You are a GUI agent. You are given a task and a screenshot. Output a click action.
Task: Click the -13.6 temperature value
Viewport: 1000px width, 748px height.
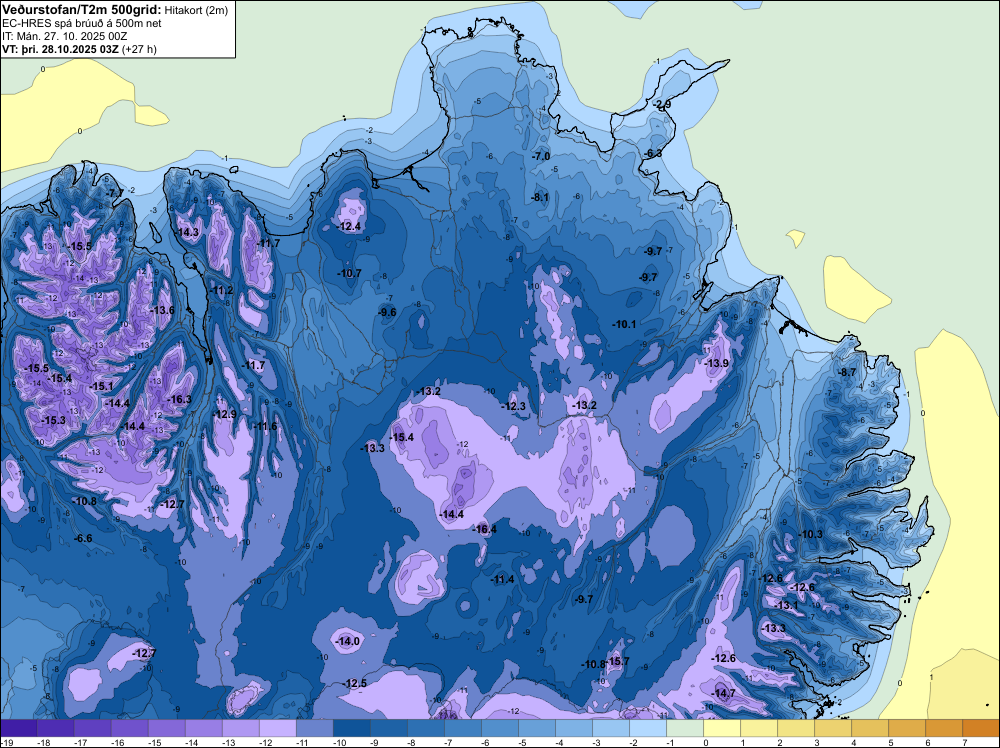162,310
